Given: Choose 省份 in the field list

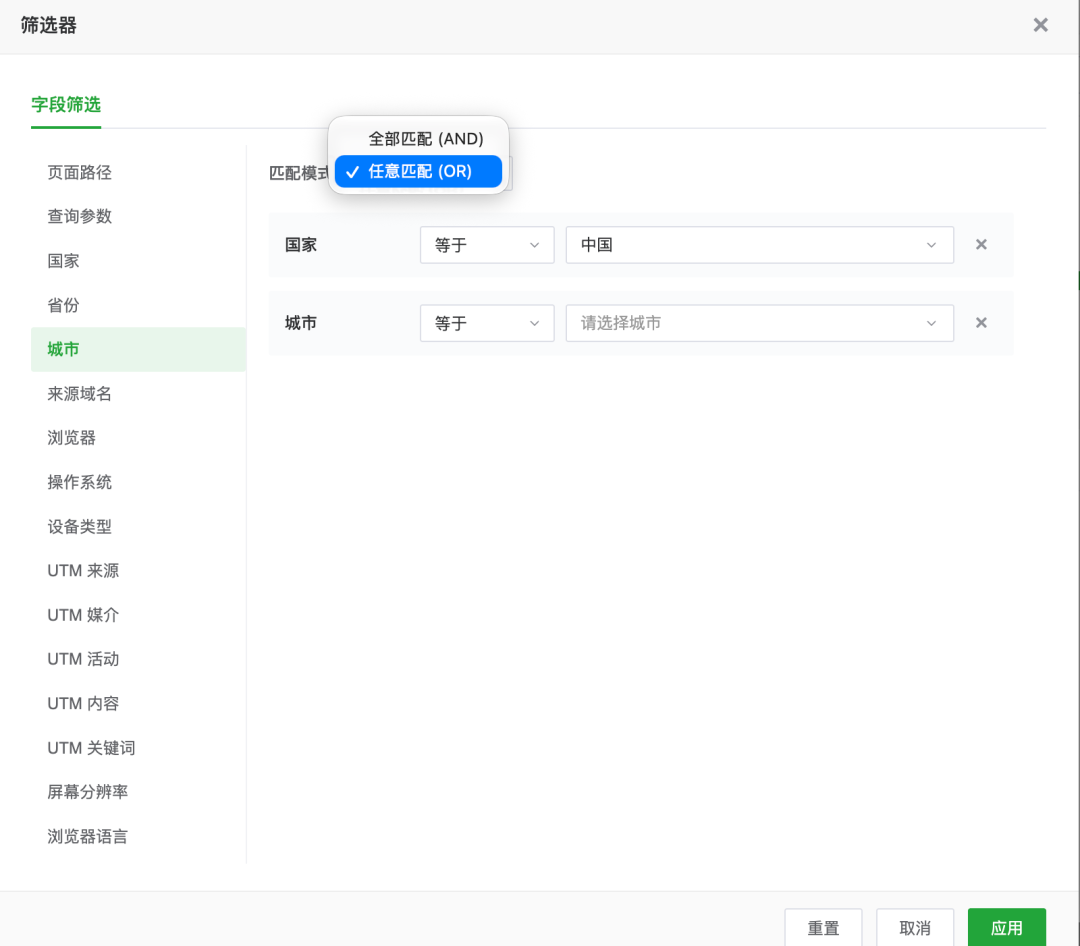Looking at the screenshot, I should [138, 305].
